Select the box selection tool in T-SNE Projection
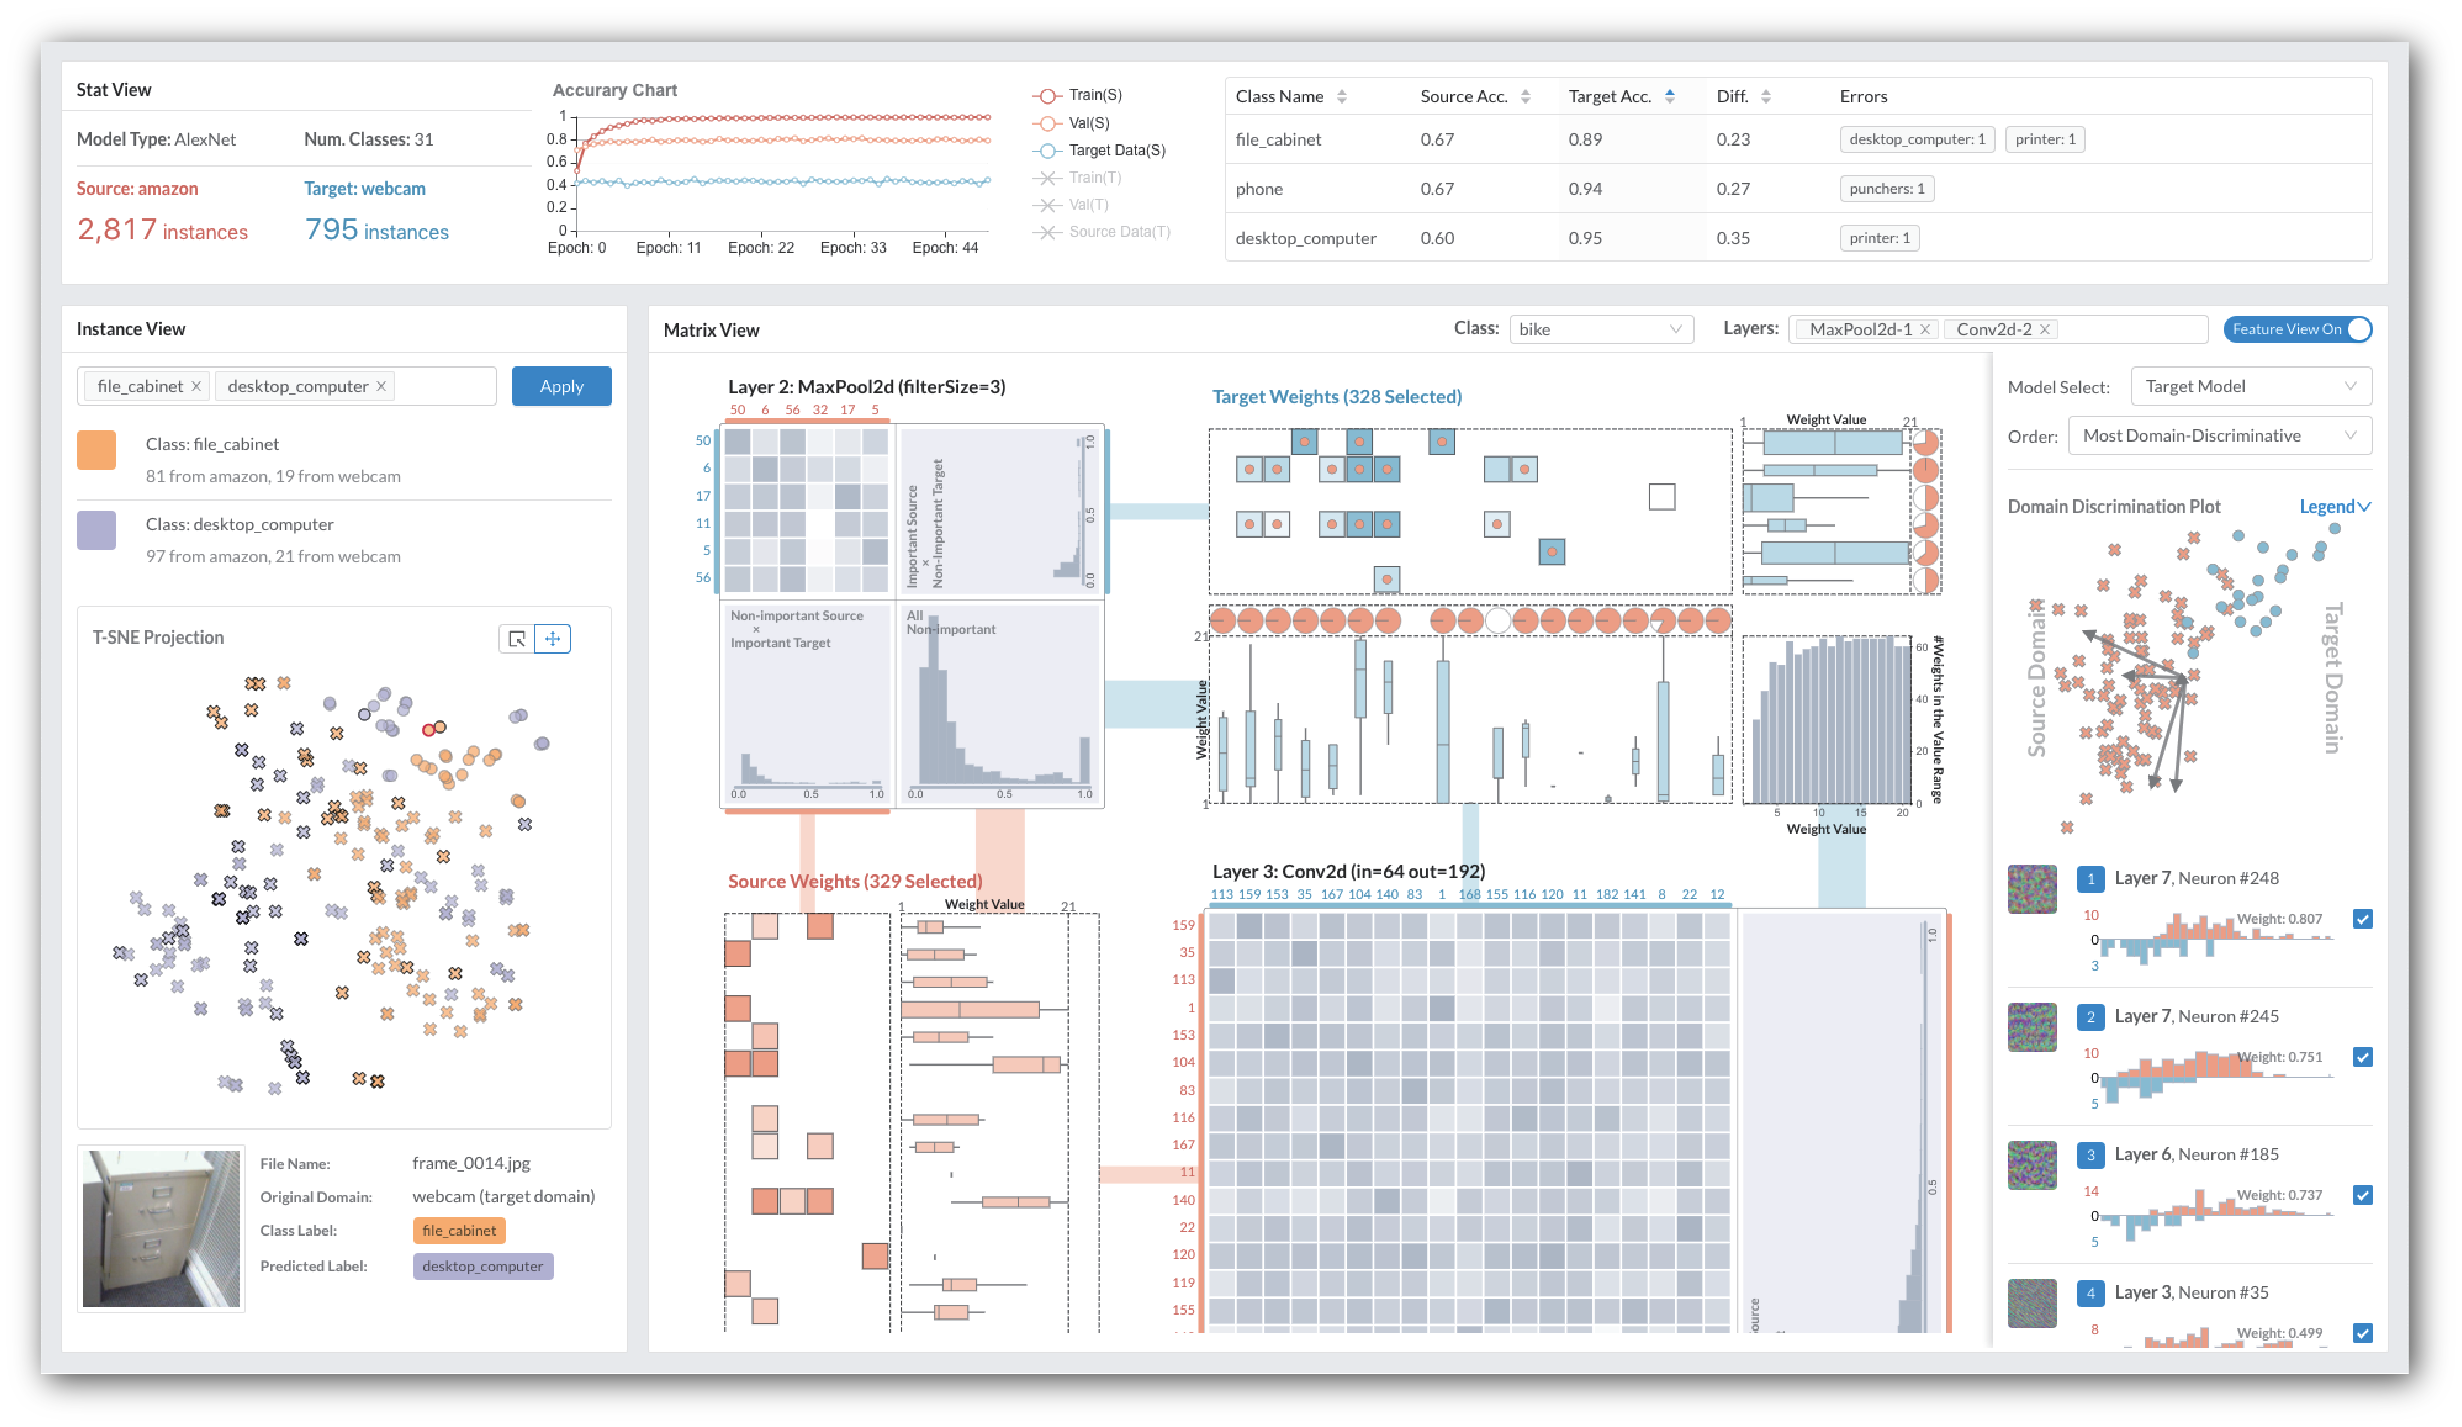2462x1427 pixels. 516,639
